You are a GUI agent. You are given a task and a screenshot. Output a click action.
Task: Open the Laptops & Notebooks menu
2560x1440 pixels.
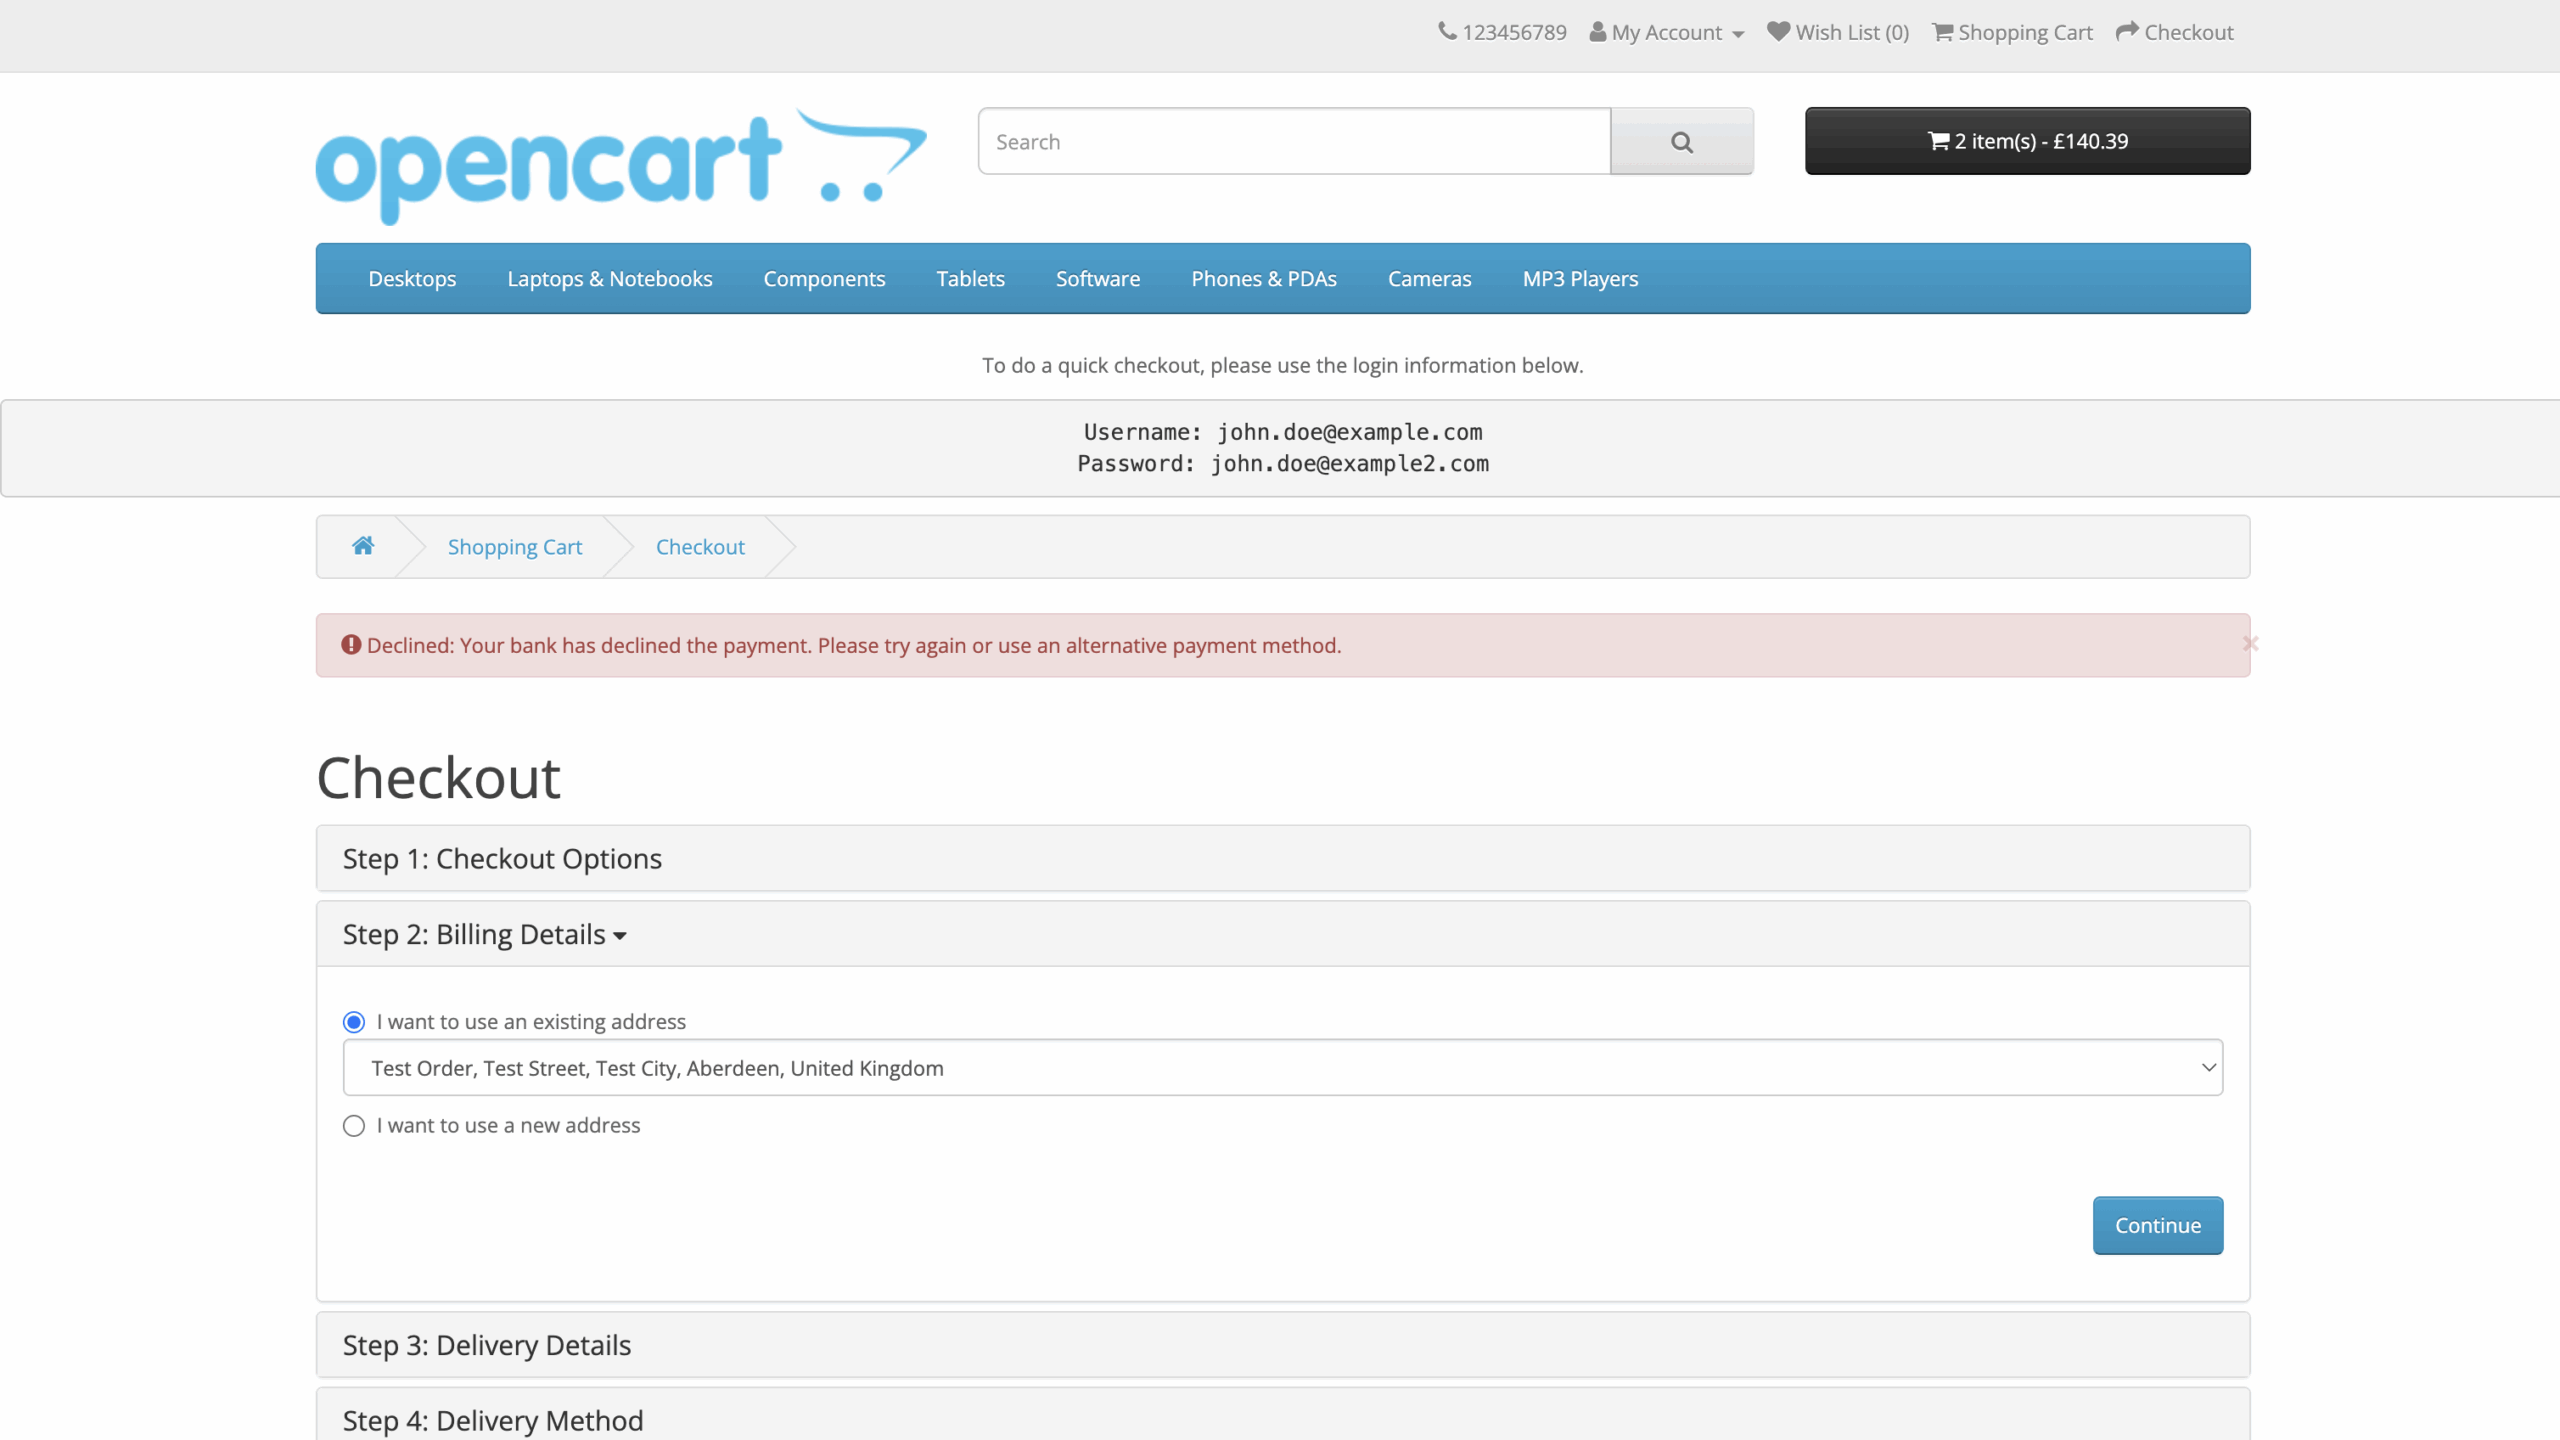click(x=610, y=278)
